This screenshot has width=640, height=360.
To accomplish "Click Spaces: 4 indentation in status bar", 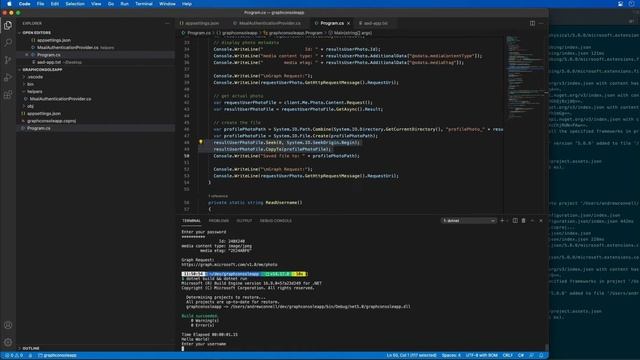I will click(x=451, y=355).
